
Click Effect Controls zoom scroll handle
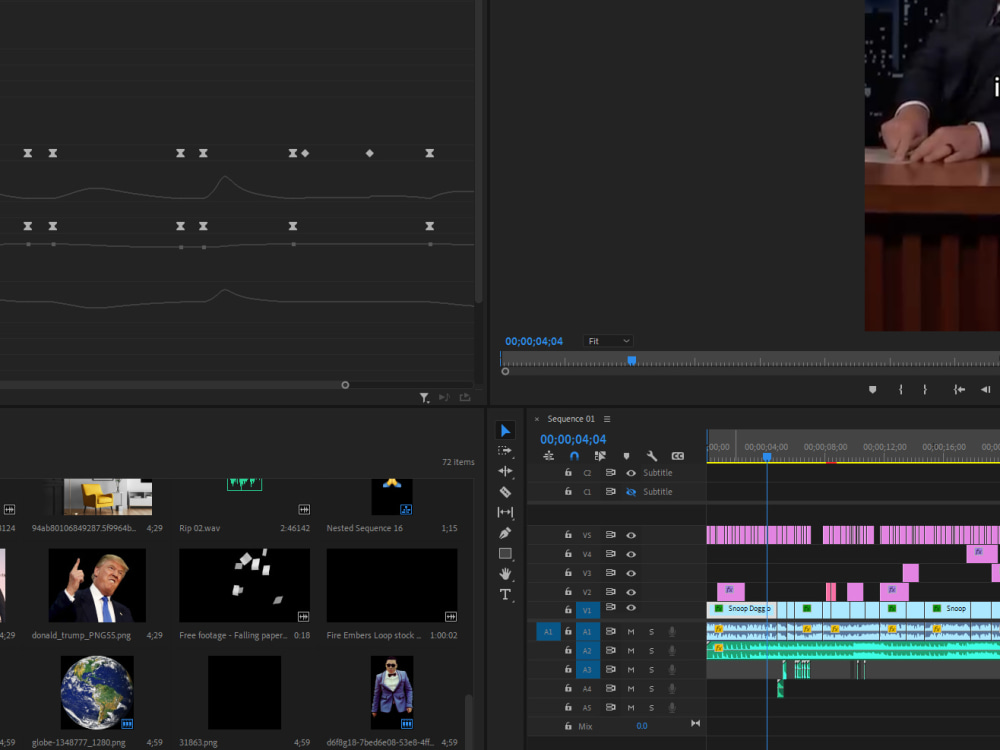click(345, 385)
